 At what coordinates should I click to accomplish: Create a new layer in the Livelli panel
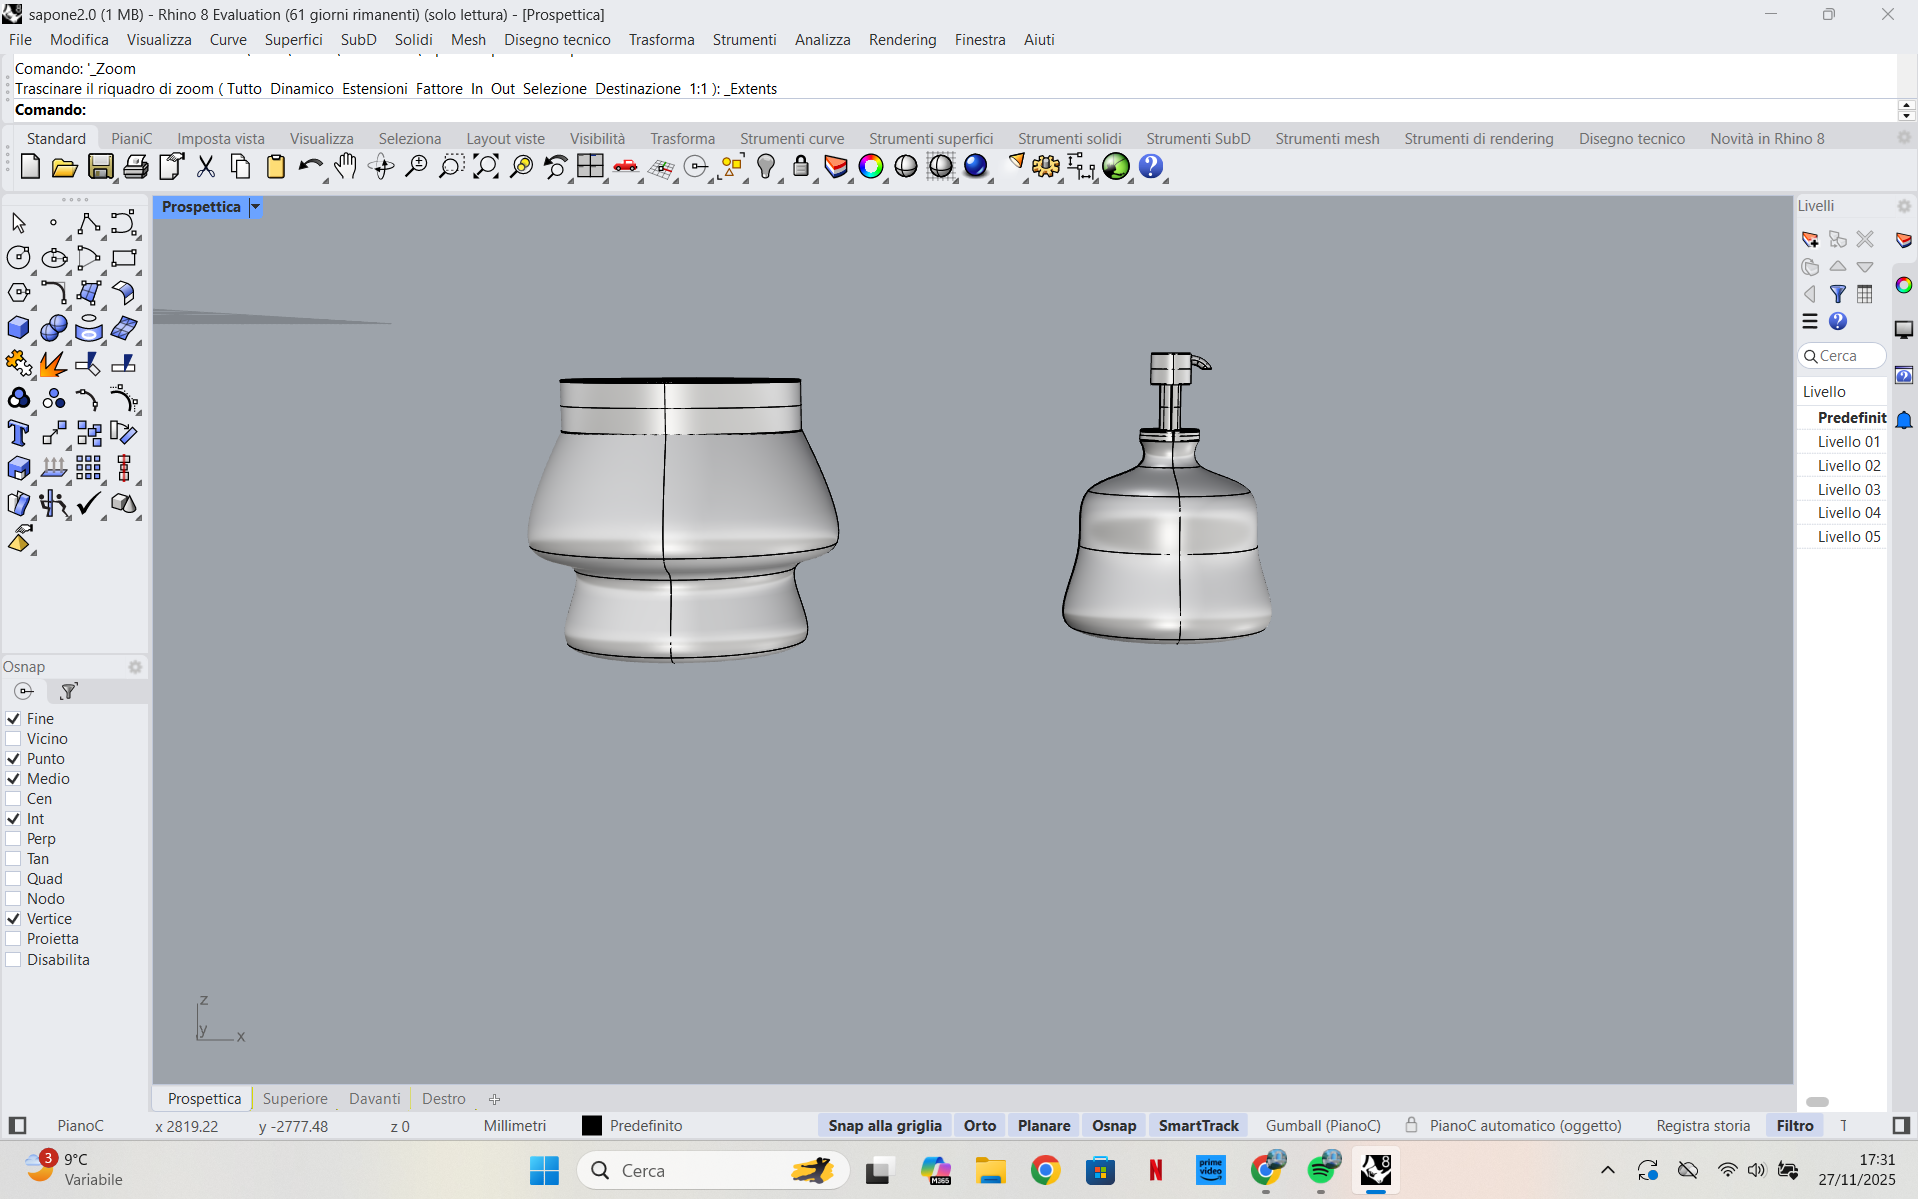click(x=1811, y=239)
